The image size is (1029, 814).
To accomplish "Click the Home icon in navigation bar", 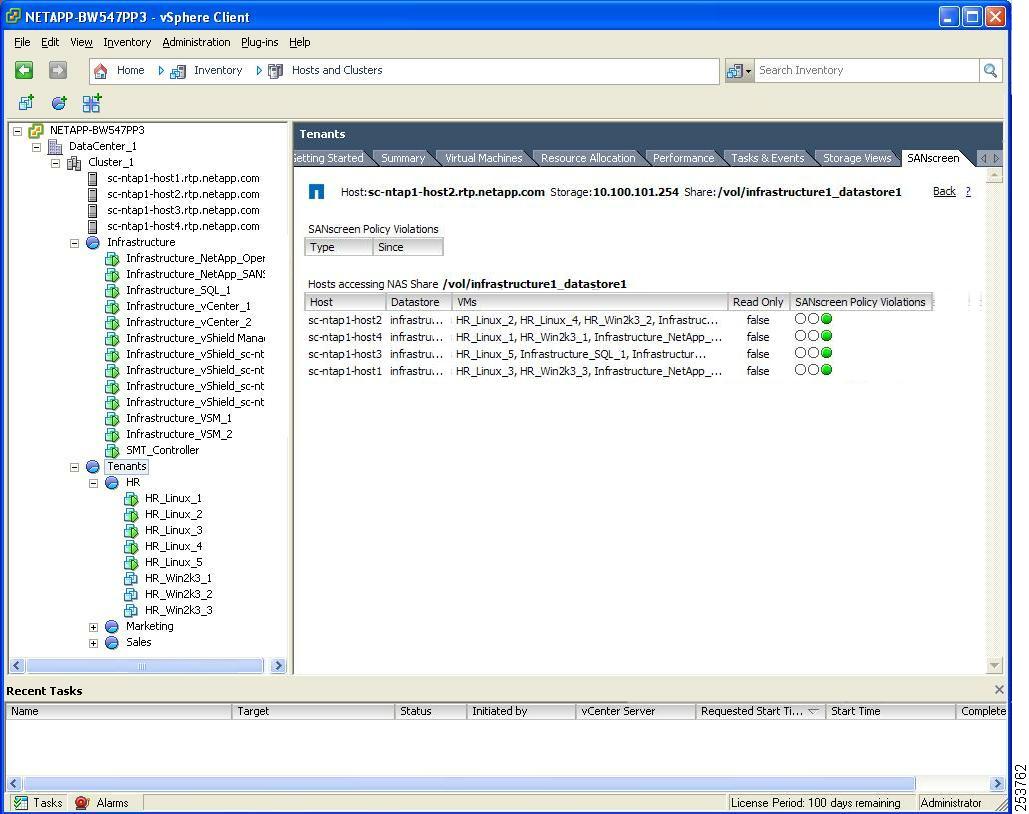I will (100, 71).
